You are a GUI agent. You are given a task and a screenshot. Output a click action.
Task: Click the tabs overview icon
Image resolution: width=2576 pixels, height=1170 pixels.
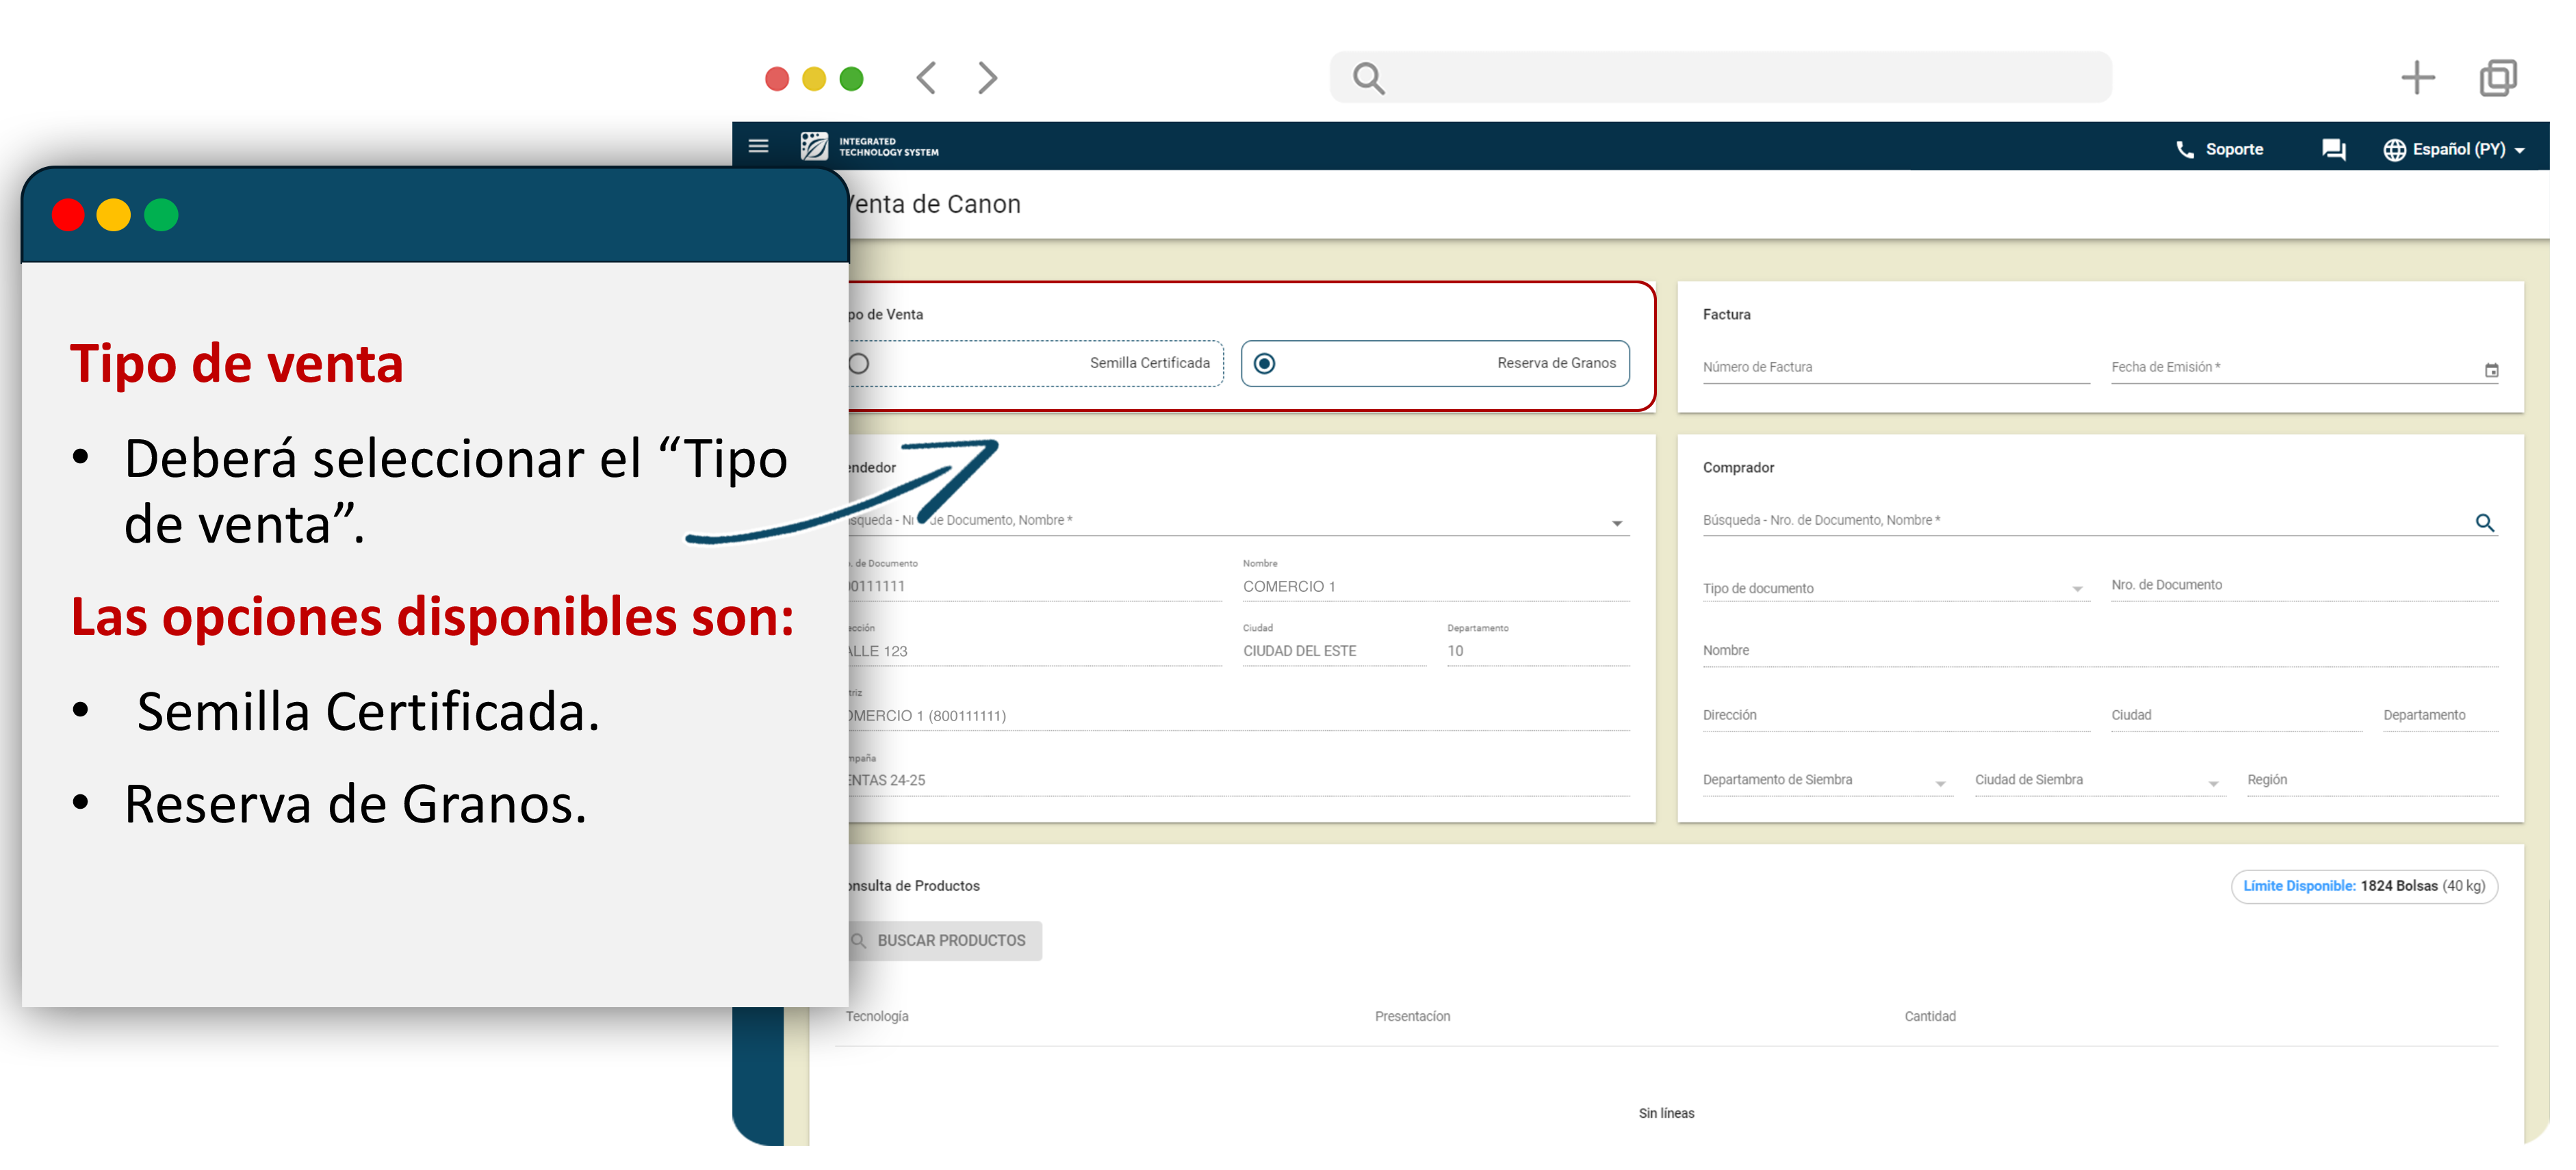click(x=2497, y=78)
